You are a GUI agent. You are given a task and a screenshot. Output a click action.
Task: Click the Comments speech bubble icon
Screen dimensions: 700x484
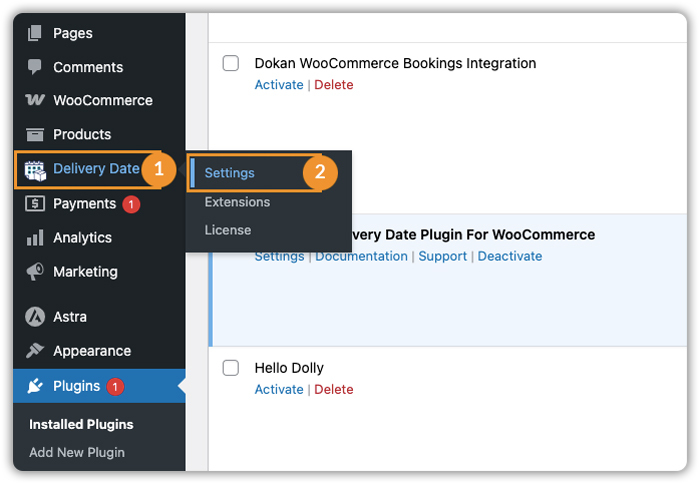pyautogui.click(x=35, y=67)
